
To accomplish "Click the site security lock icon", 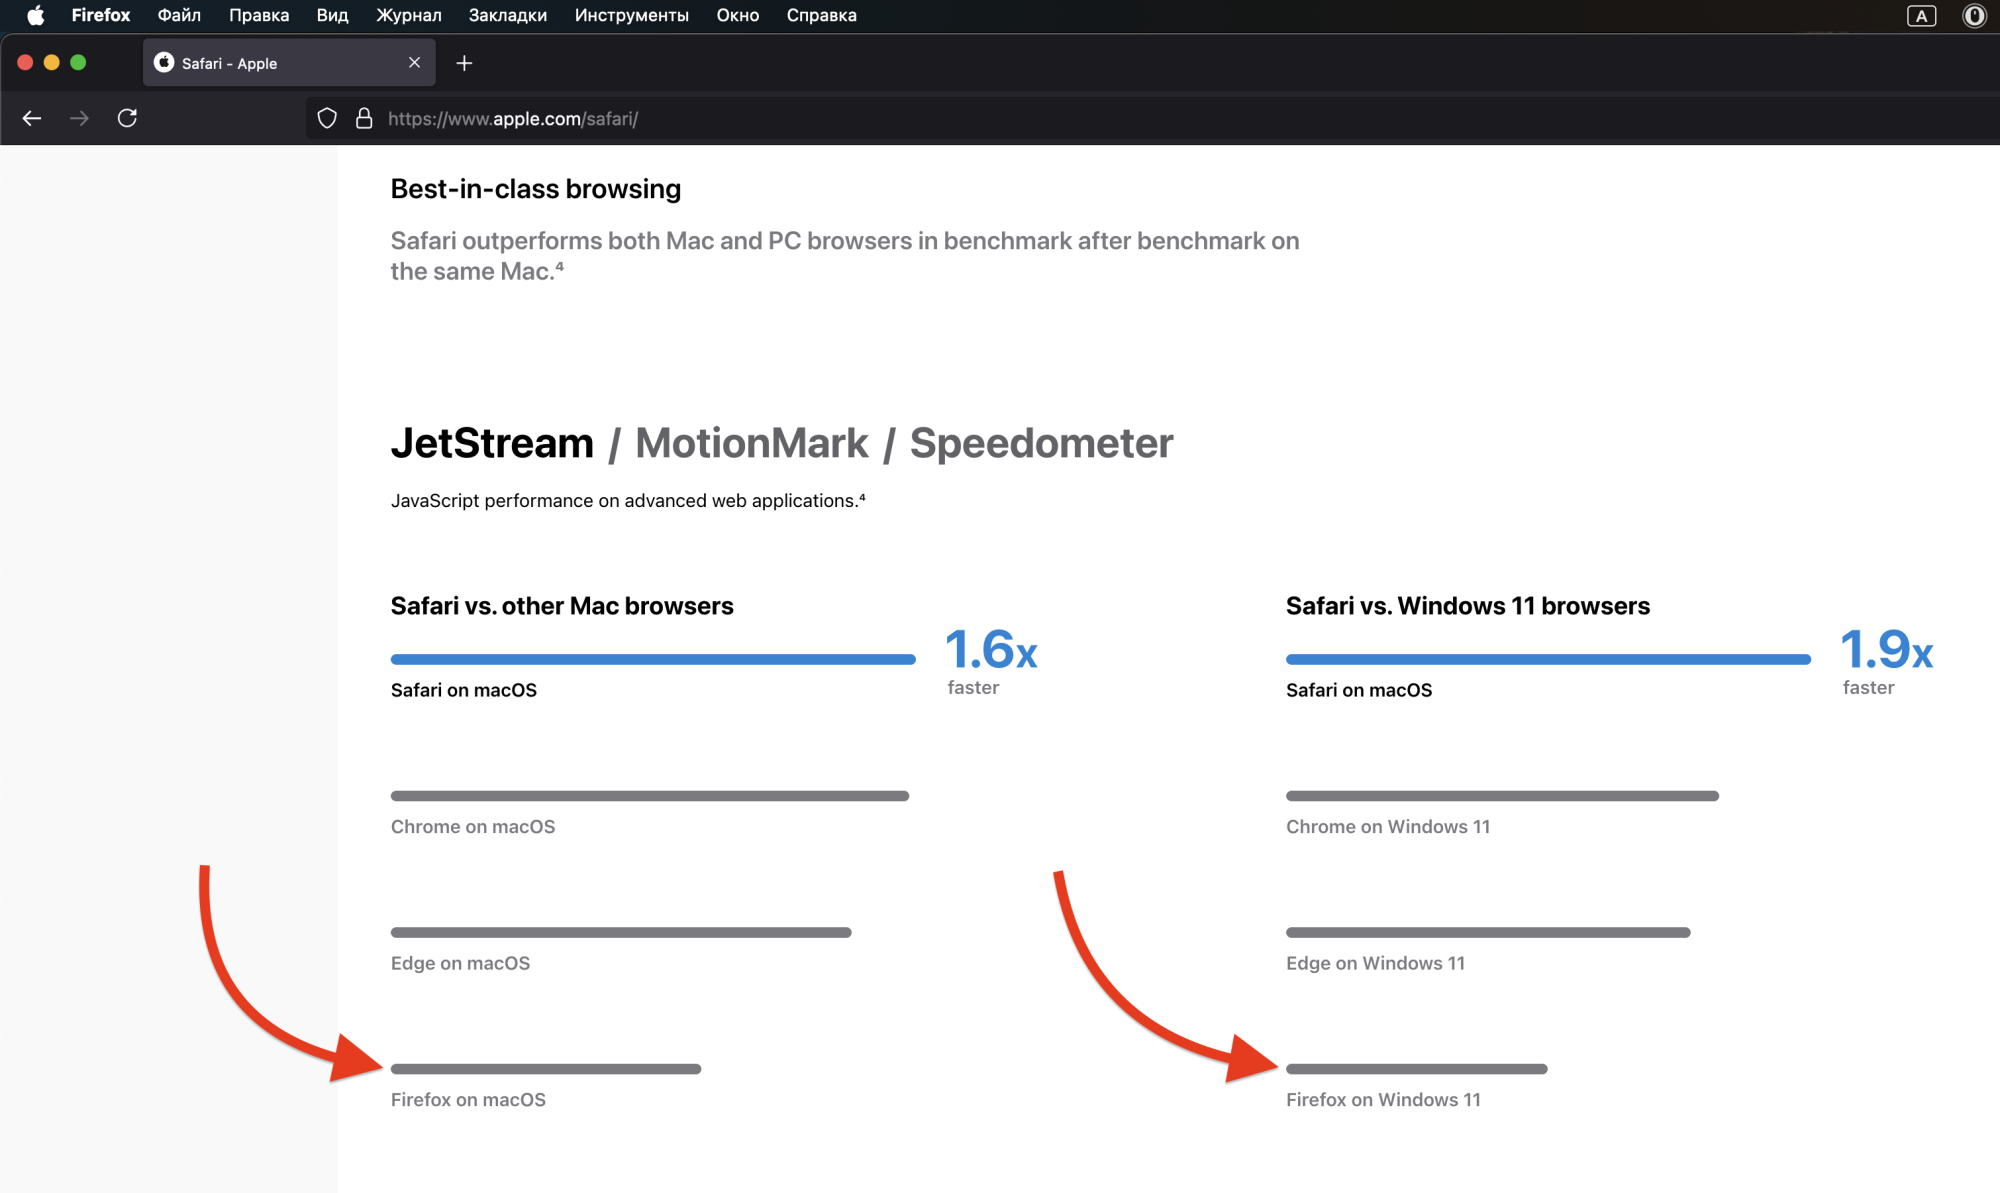I will point(364,118).
